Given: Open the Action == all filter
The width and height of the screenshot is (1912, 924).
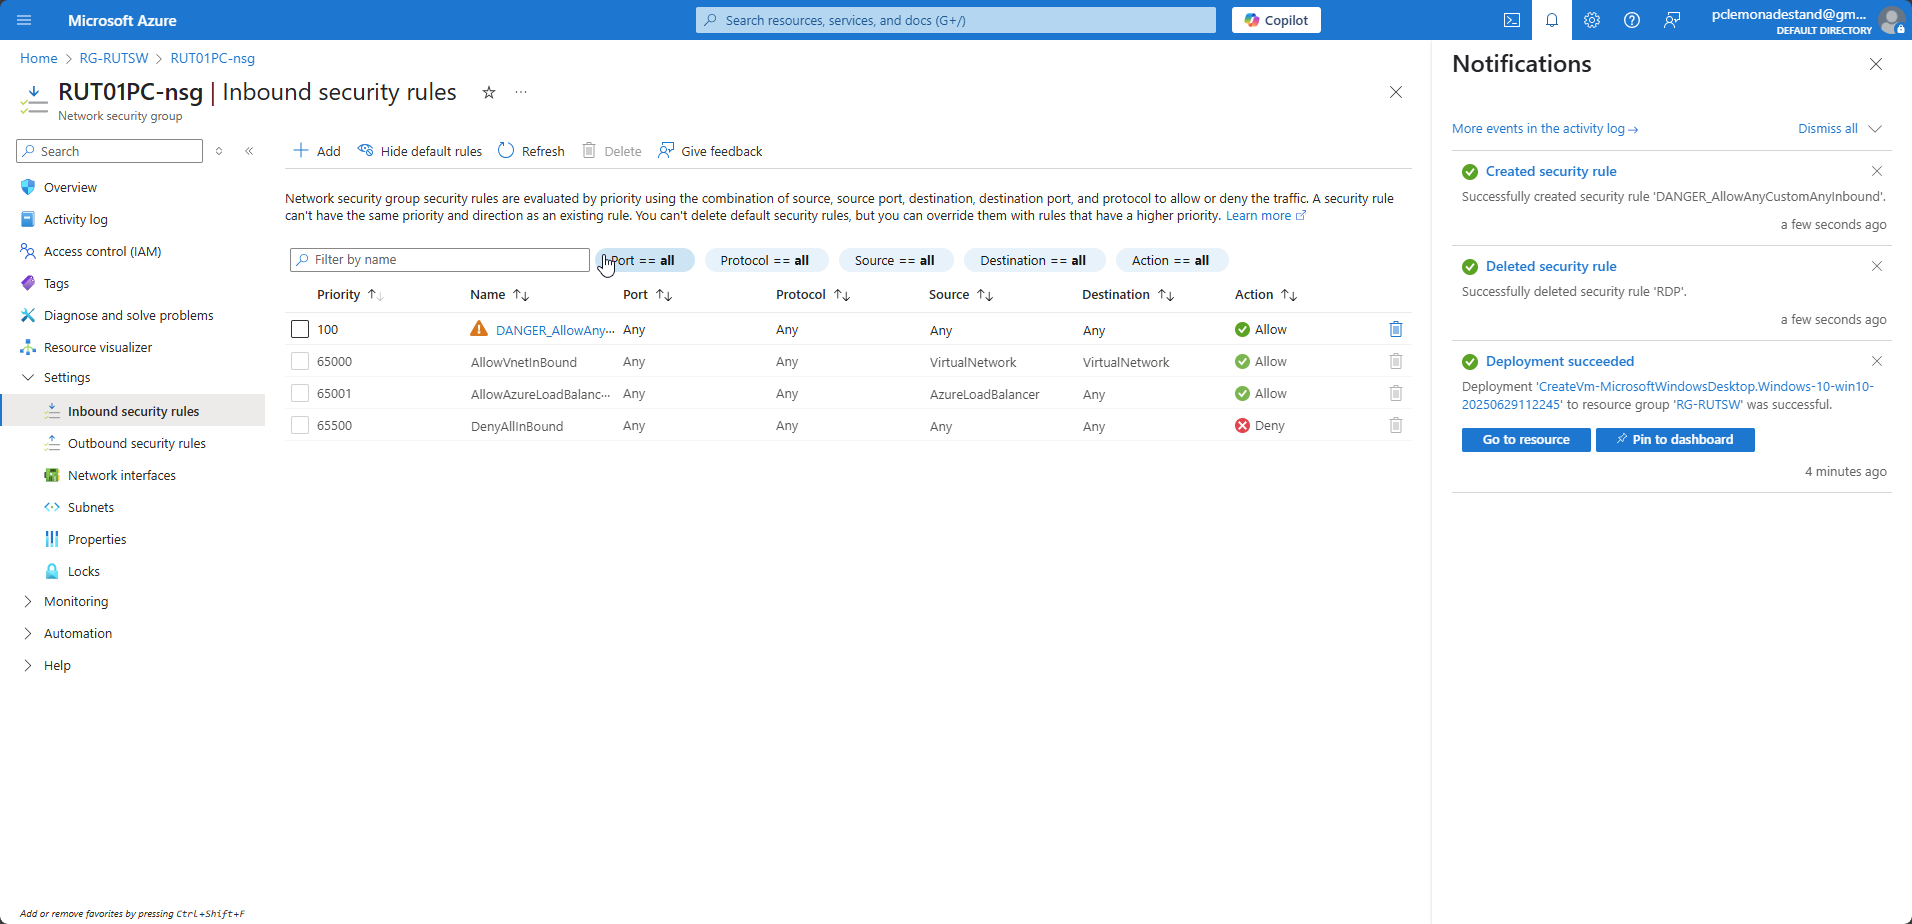Looking at the screenshot, I should [1172, 260].
